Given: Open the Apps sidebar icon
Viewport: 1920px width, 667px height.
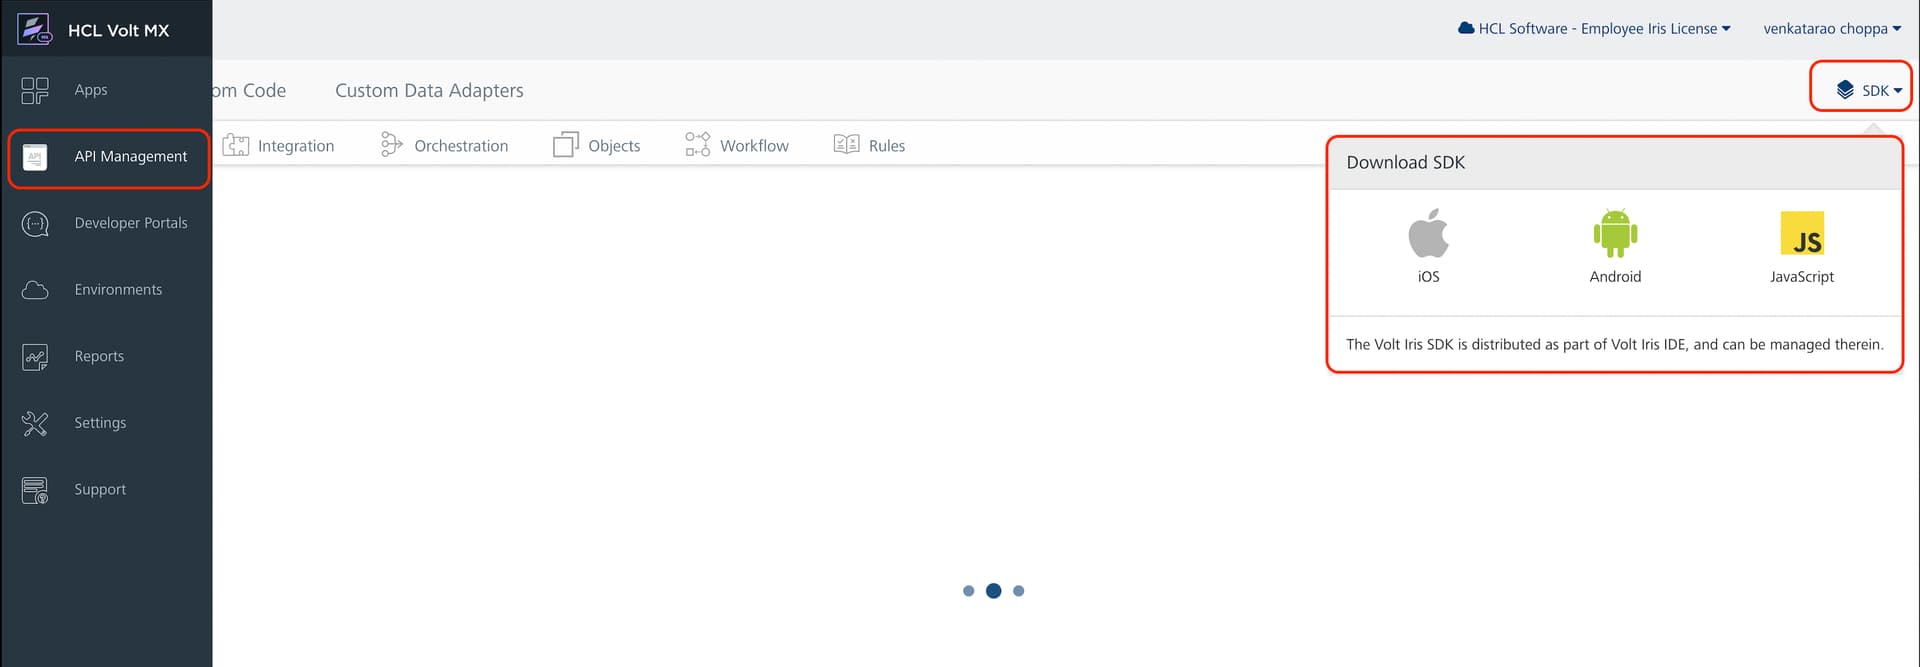Looking at the screenshot, I should (x=35, y=90).
